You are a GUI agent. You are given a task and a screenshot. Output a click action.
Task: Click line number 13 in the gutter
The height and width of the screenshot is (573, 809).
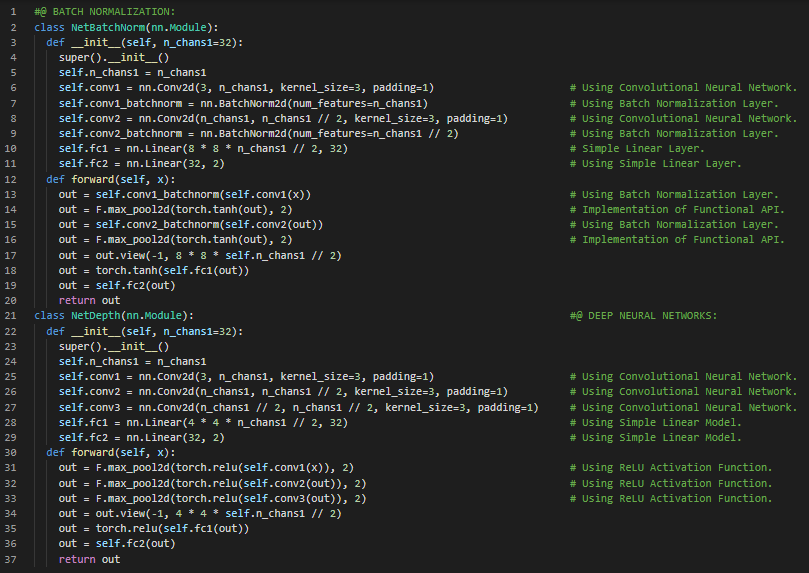(13, 194)
